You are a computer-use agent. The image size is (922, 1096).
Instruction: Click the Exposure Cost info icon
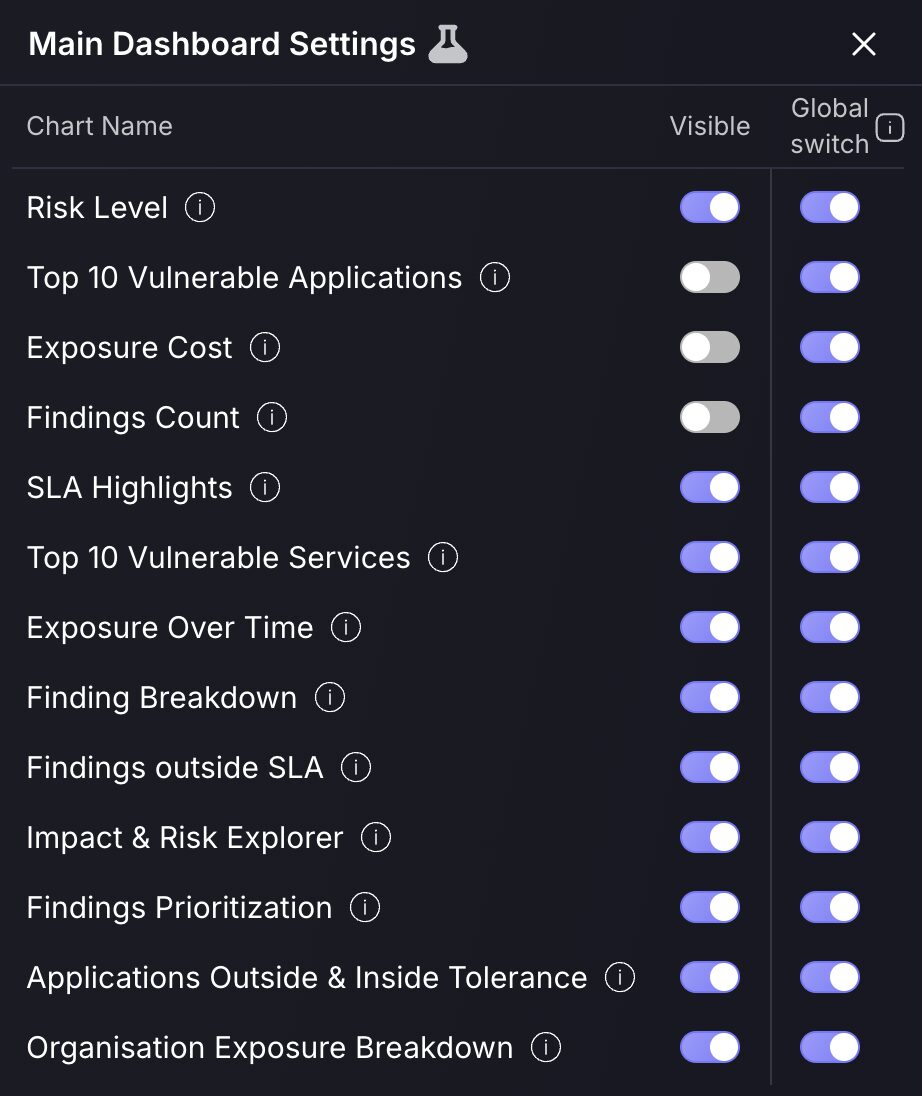coord(265,347)
